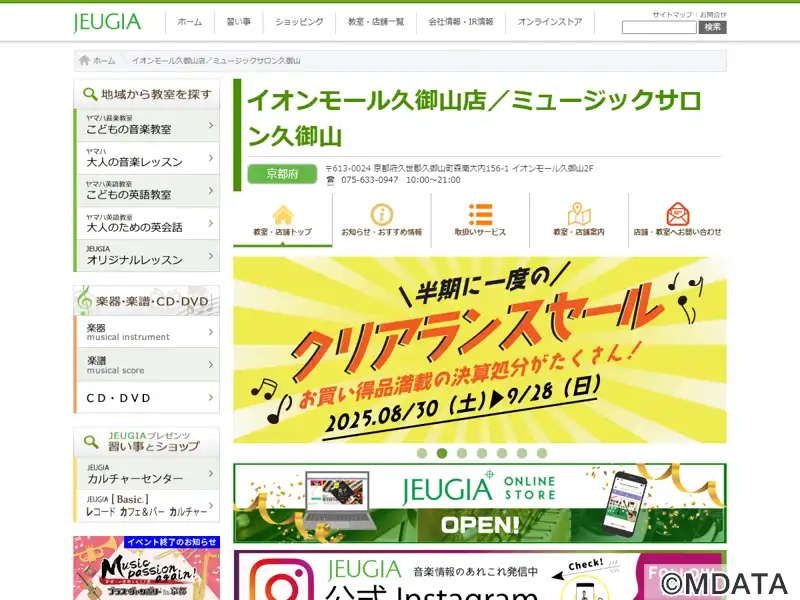Open the クリアランスセール banner
The height and width of the screenshot is (600, 800).
pos(480,350)
